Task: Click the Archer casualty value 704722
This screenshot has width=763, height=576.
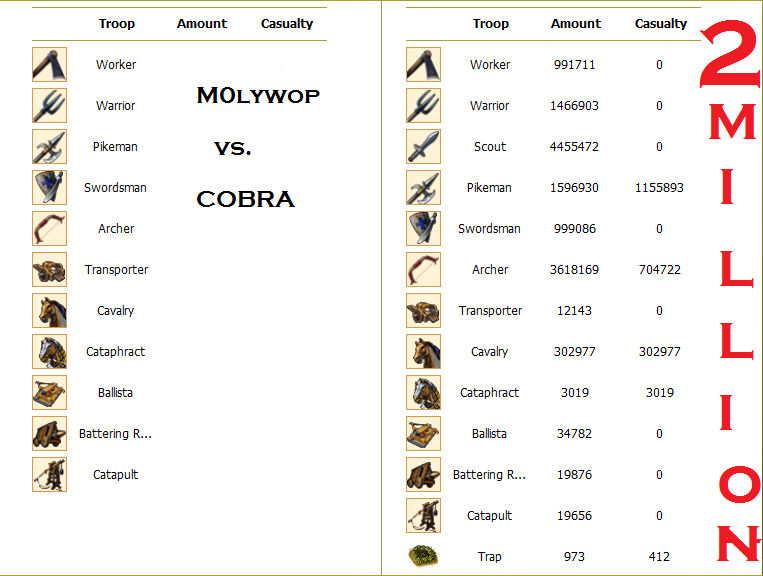Action: (x=659, y=269)
